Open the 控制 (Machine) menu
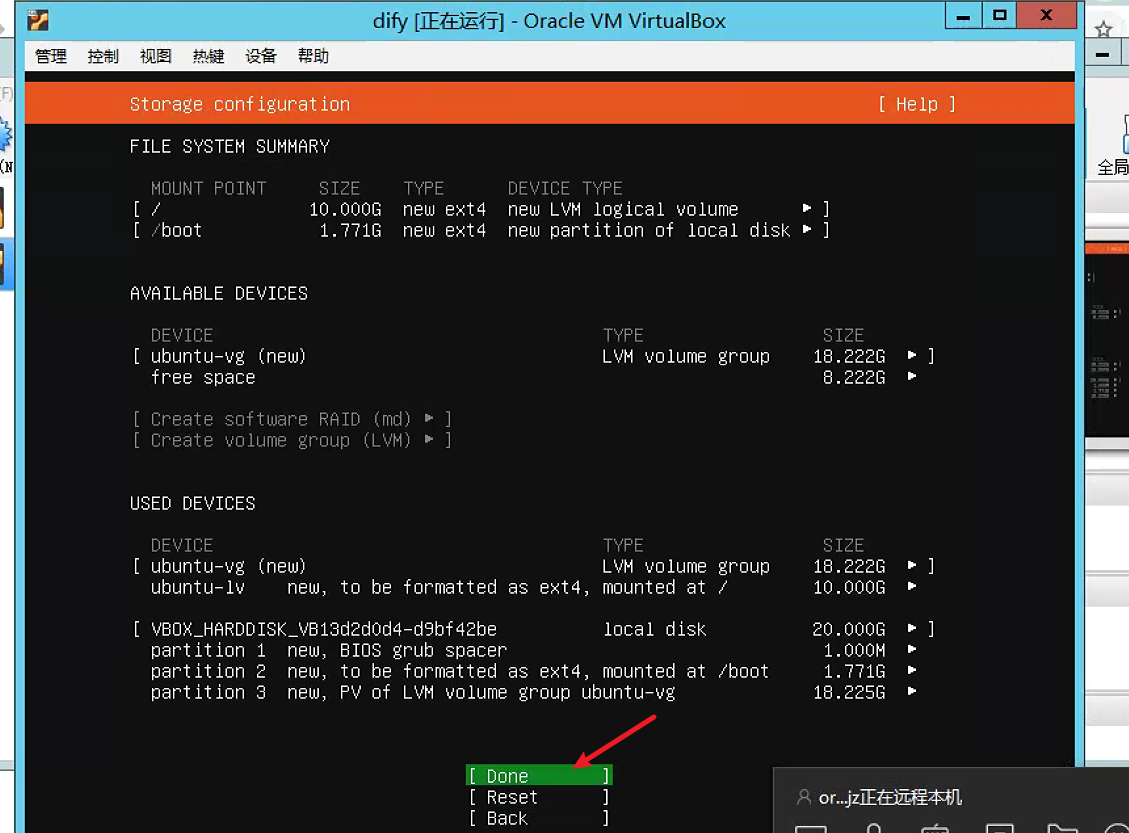The width and height of the screenshot is (1129, 833). pos(102,56)
